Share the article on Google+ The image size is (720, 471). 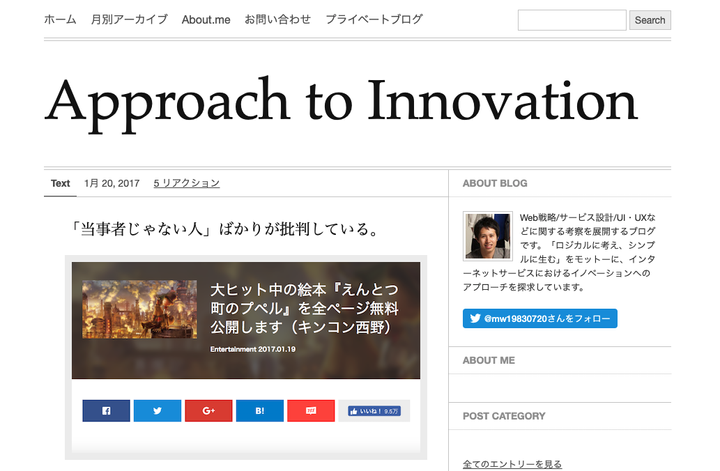click(x=208, y=410)
